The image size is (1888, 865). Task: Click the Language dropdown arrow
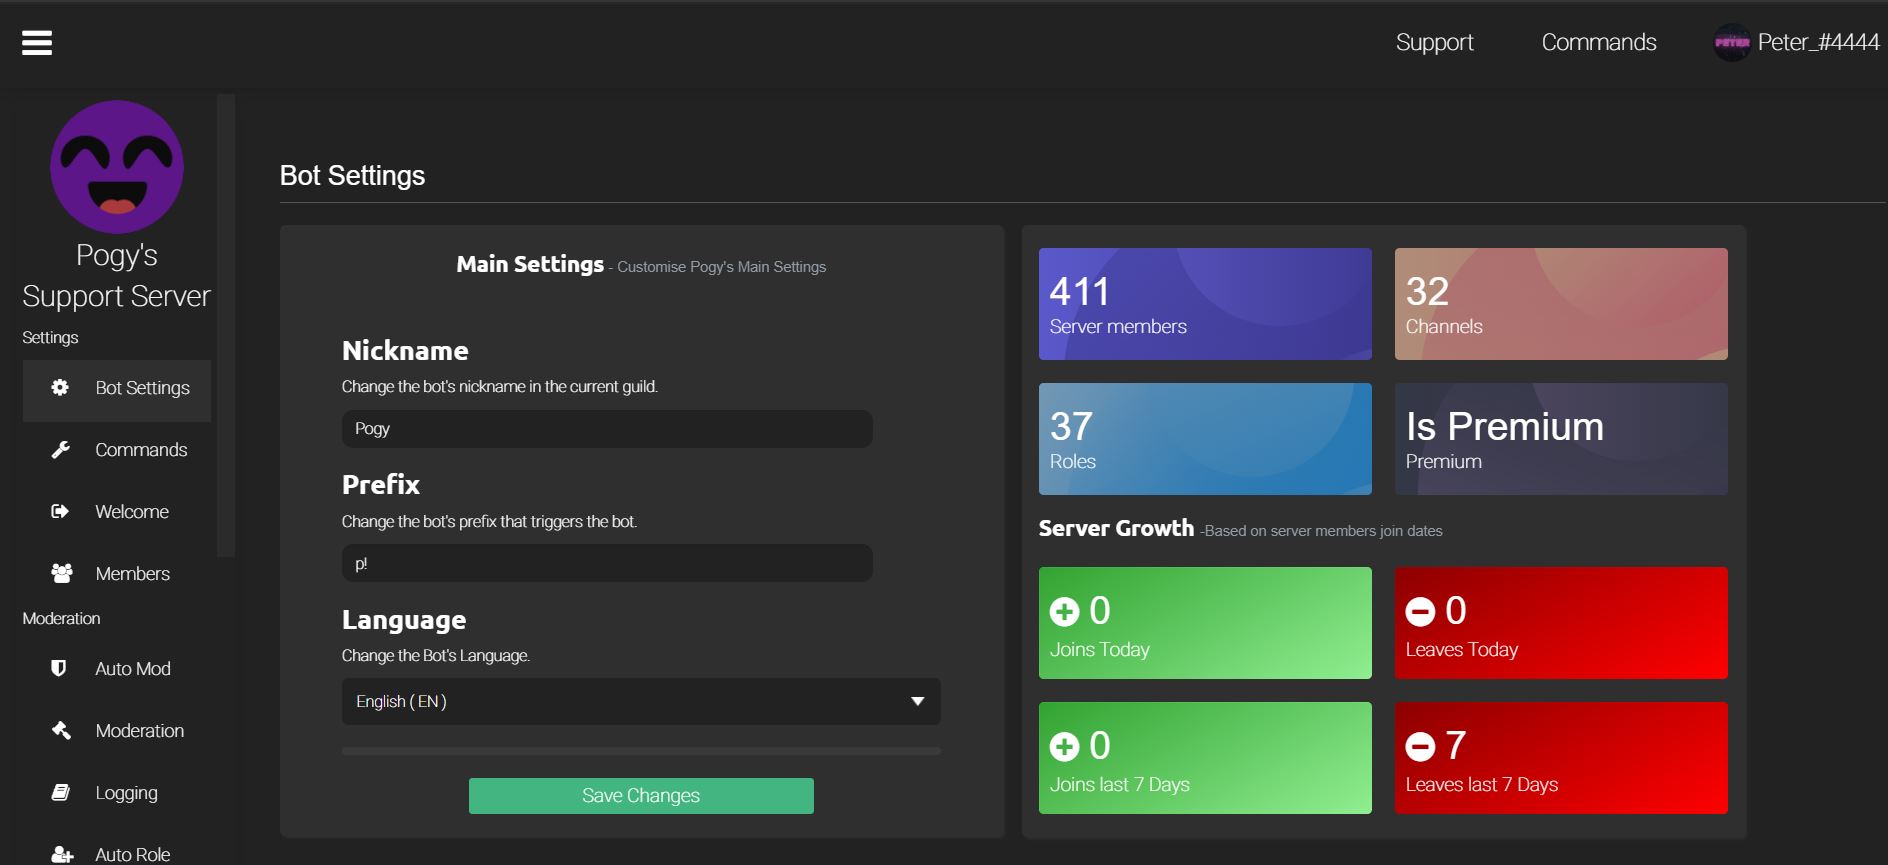click(917, 702)
